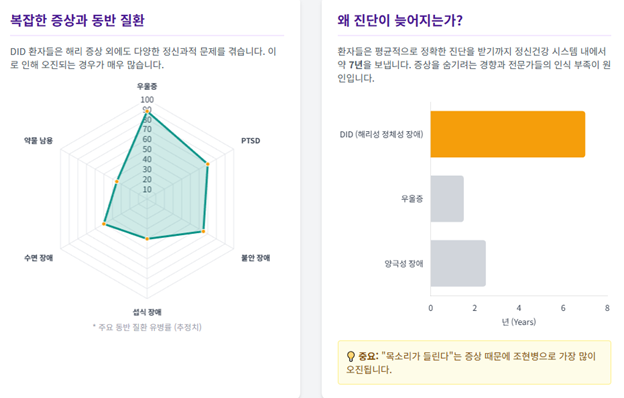The height and width of the screenshot is (398, 624).
Task: Click the yellow 중요 notice box
Action: 474,363
